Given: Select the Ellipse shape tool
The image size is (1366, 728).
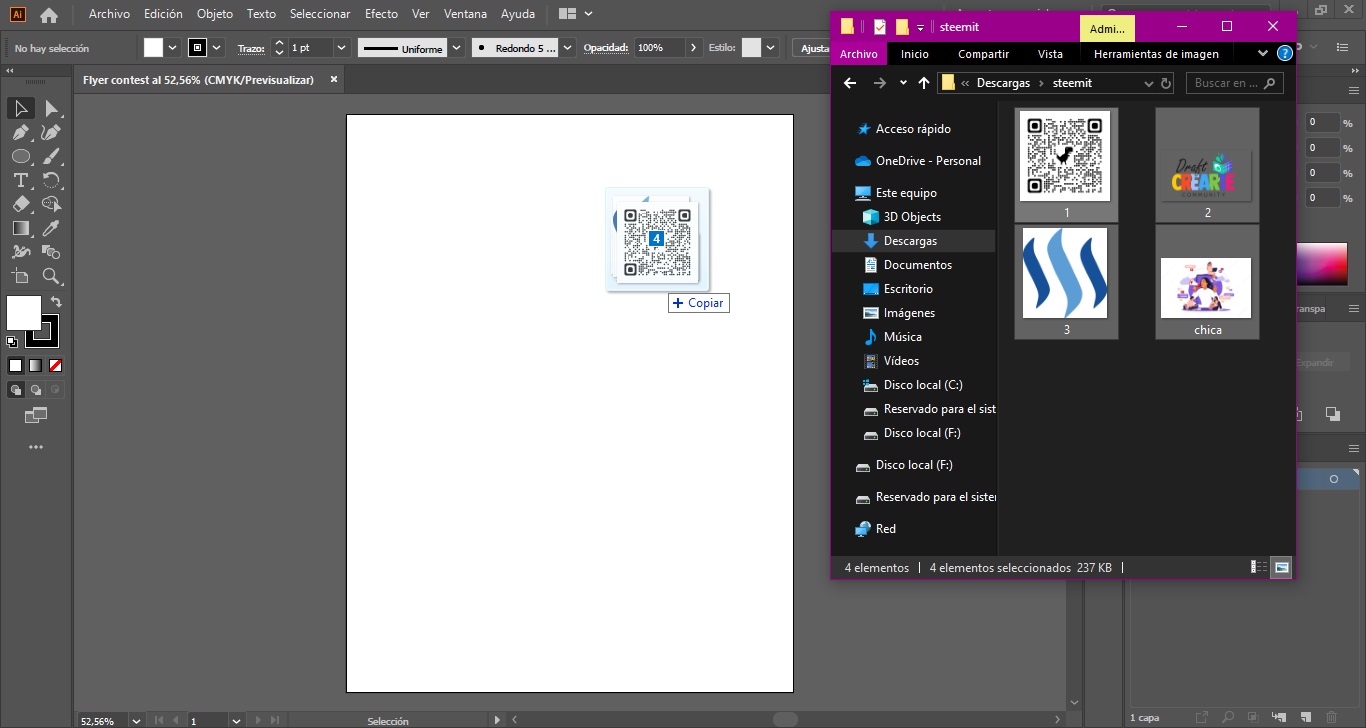Looking at the screenshot, I should [21, 156].
